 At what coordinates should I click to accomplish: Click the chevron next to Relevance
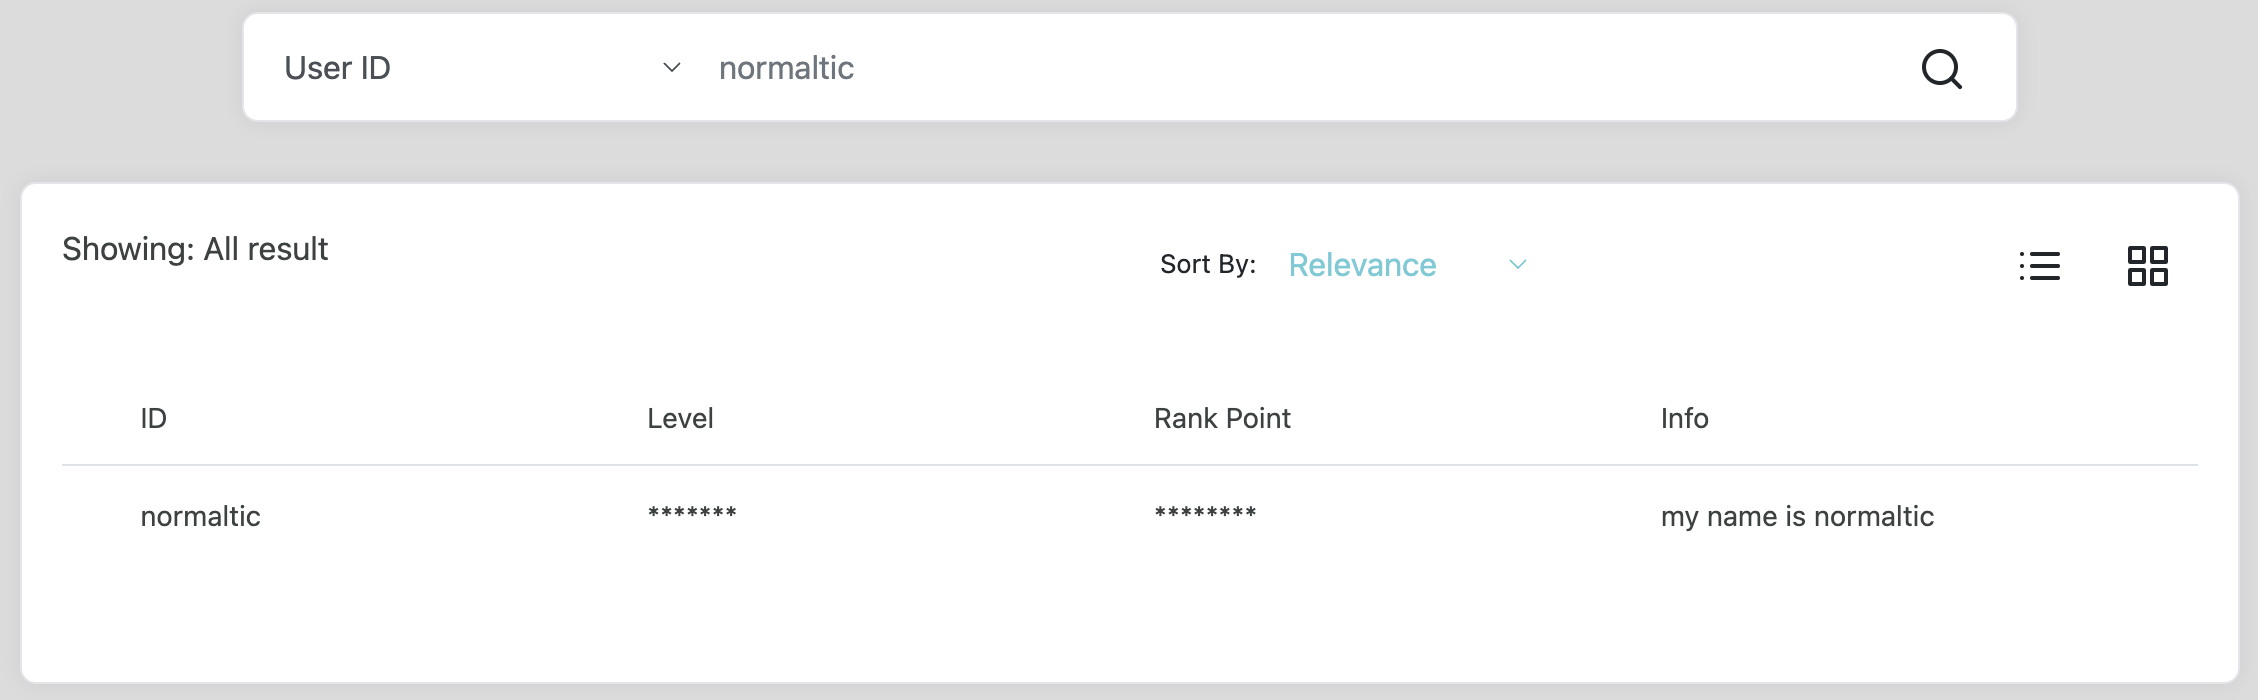point(1517,265)
